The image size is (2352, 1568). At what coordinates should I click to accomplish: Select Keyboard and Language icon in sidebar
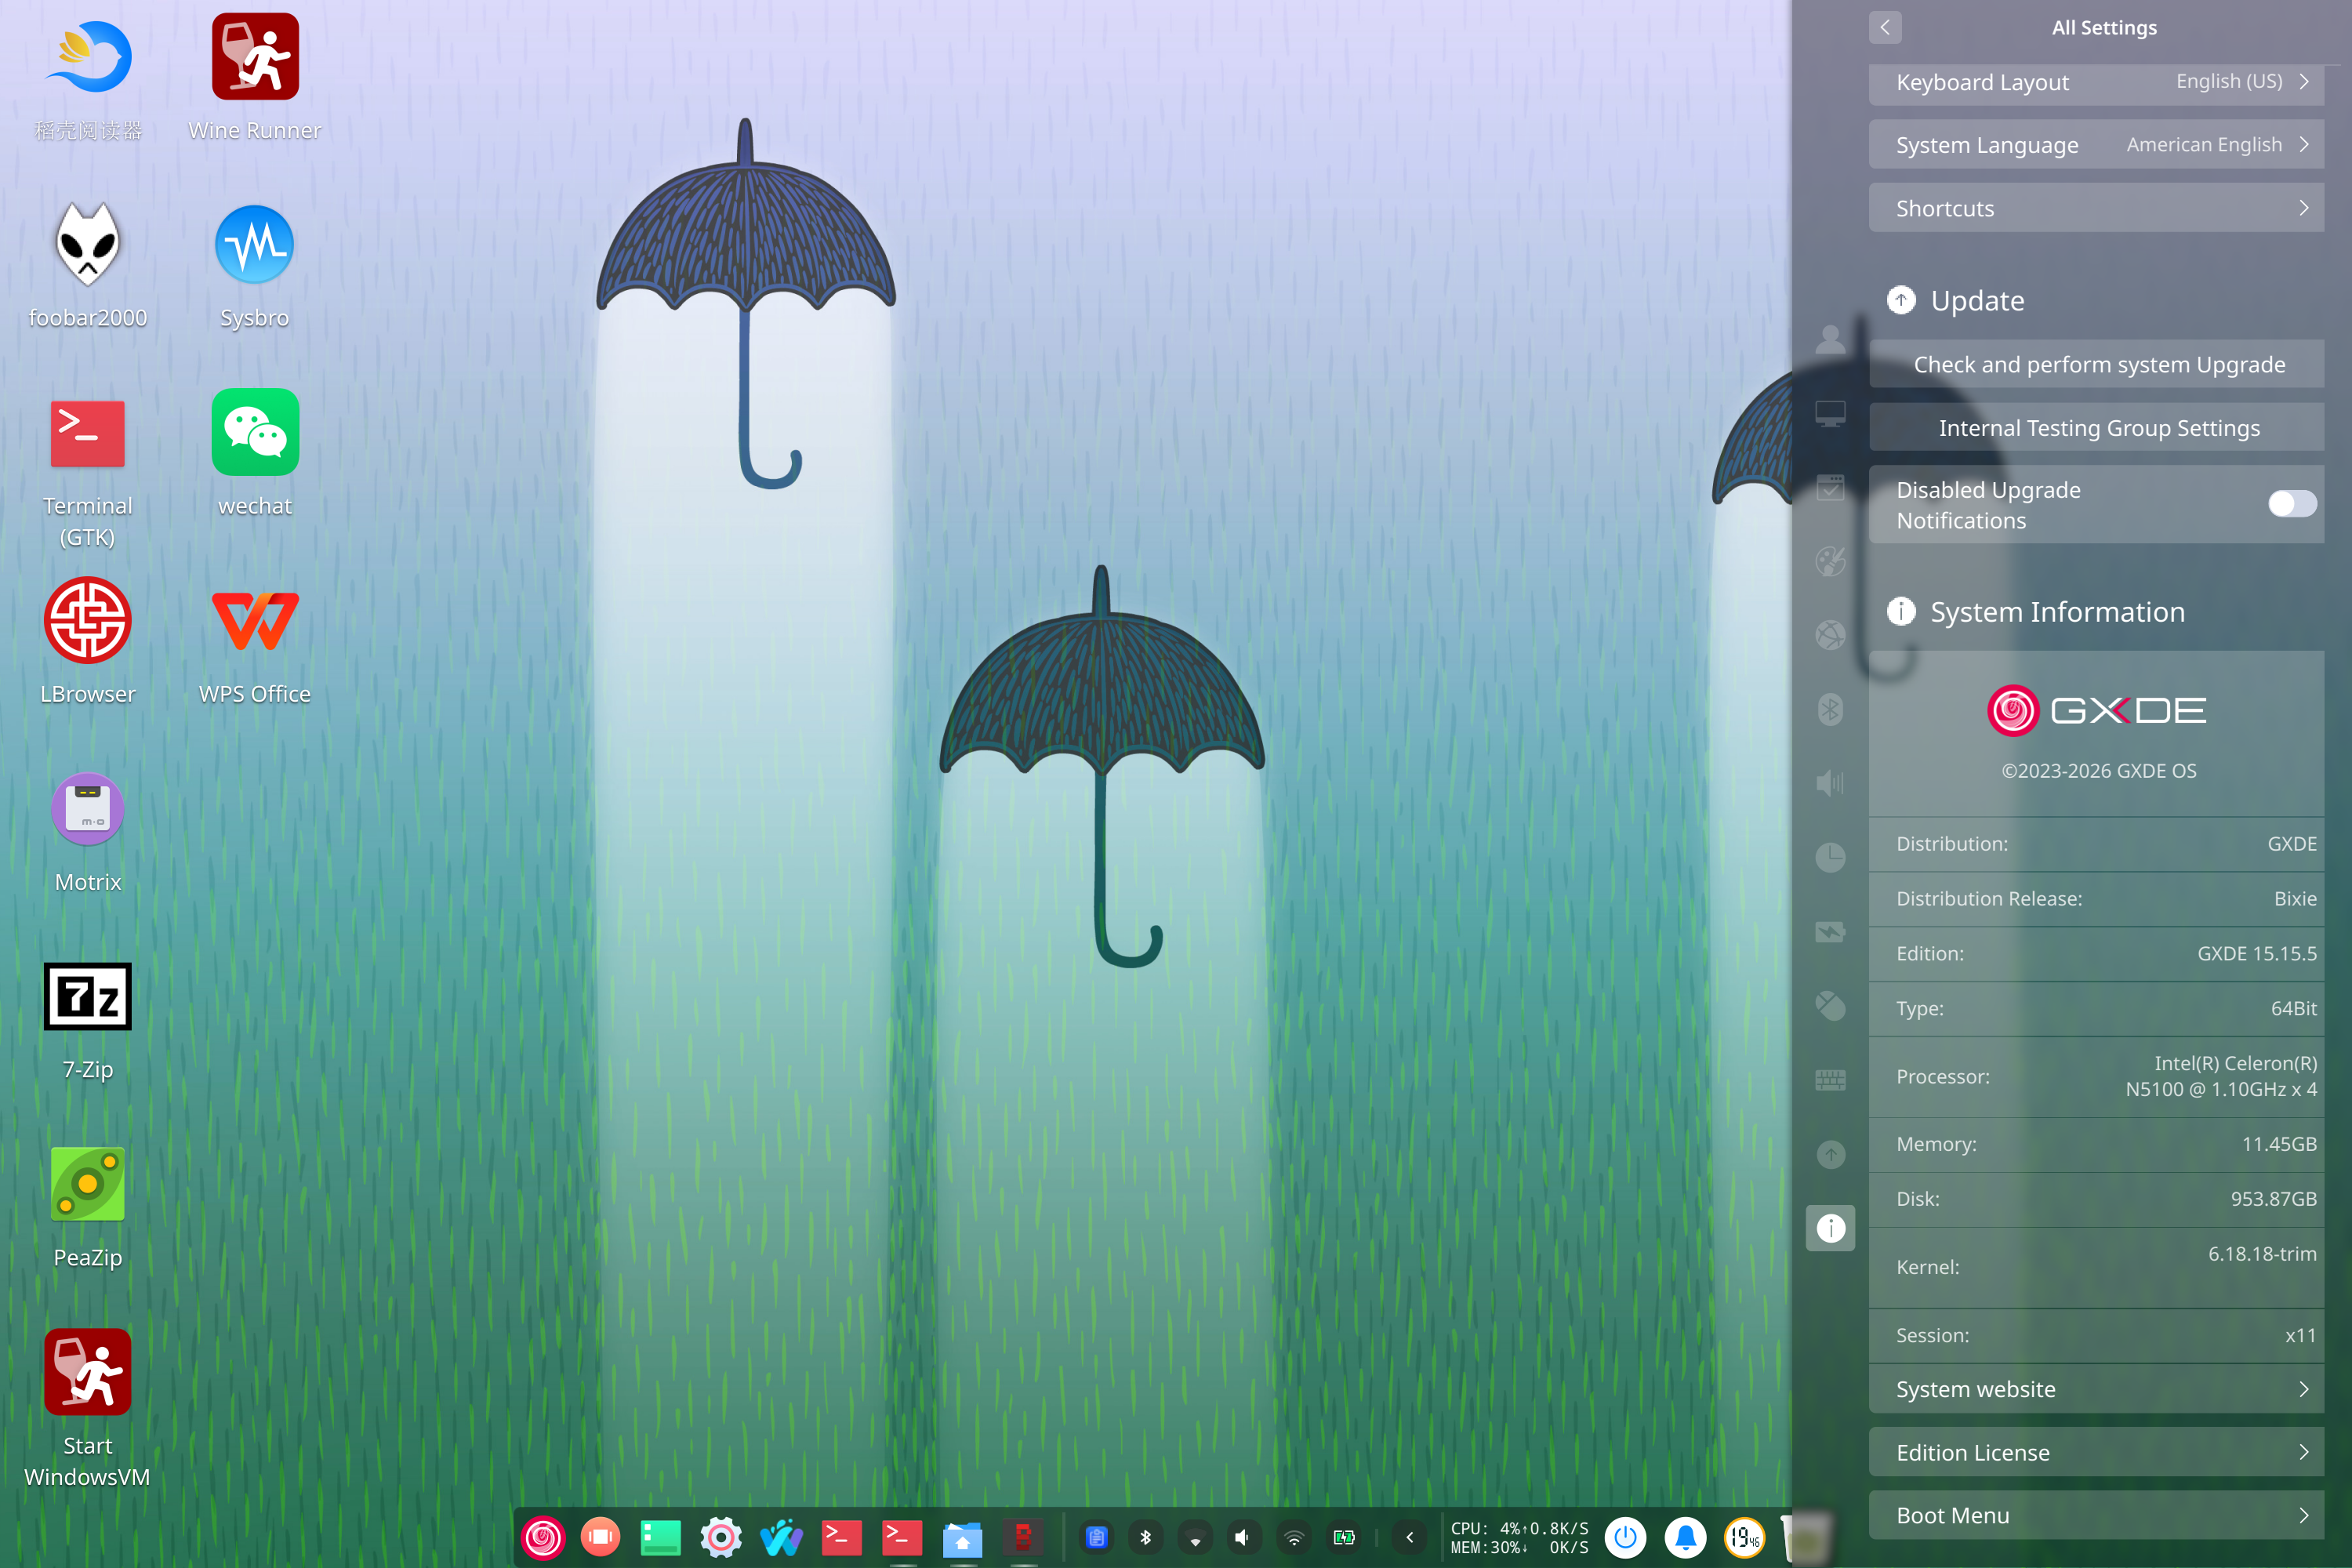tap(1830, 1080)
